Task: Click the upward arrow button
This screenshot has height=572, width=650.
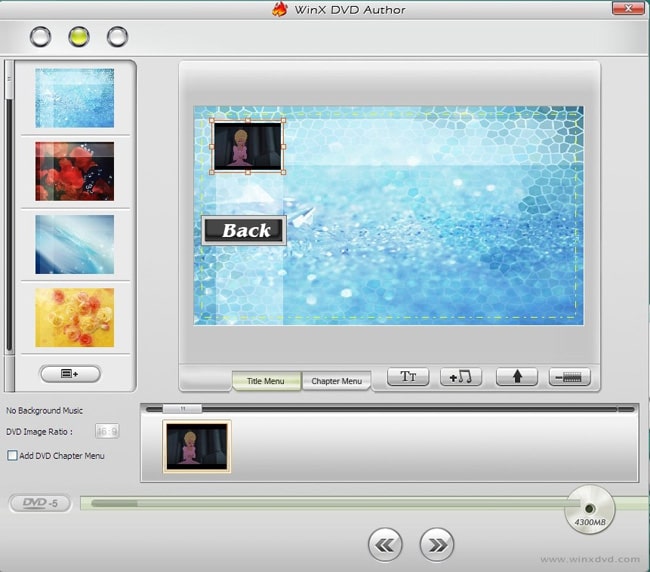Action: (x=517, y=377)
